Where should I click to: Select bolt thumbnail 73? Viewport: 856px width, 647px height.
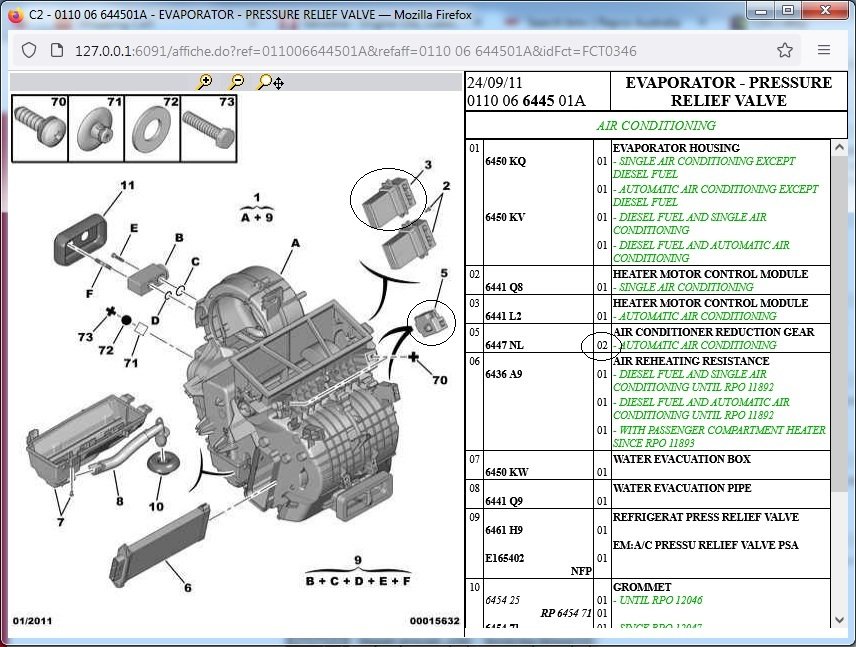[209, 129]
